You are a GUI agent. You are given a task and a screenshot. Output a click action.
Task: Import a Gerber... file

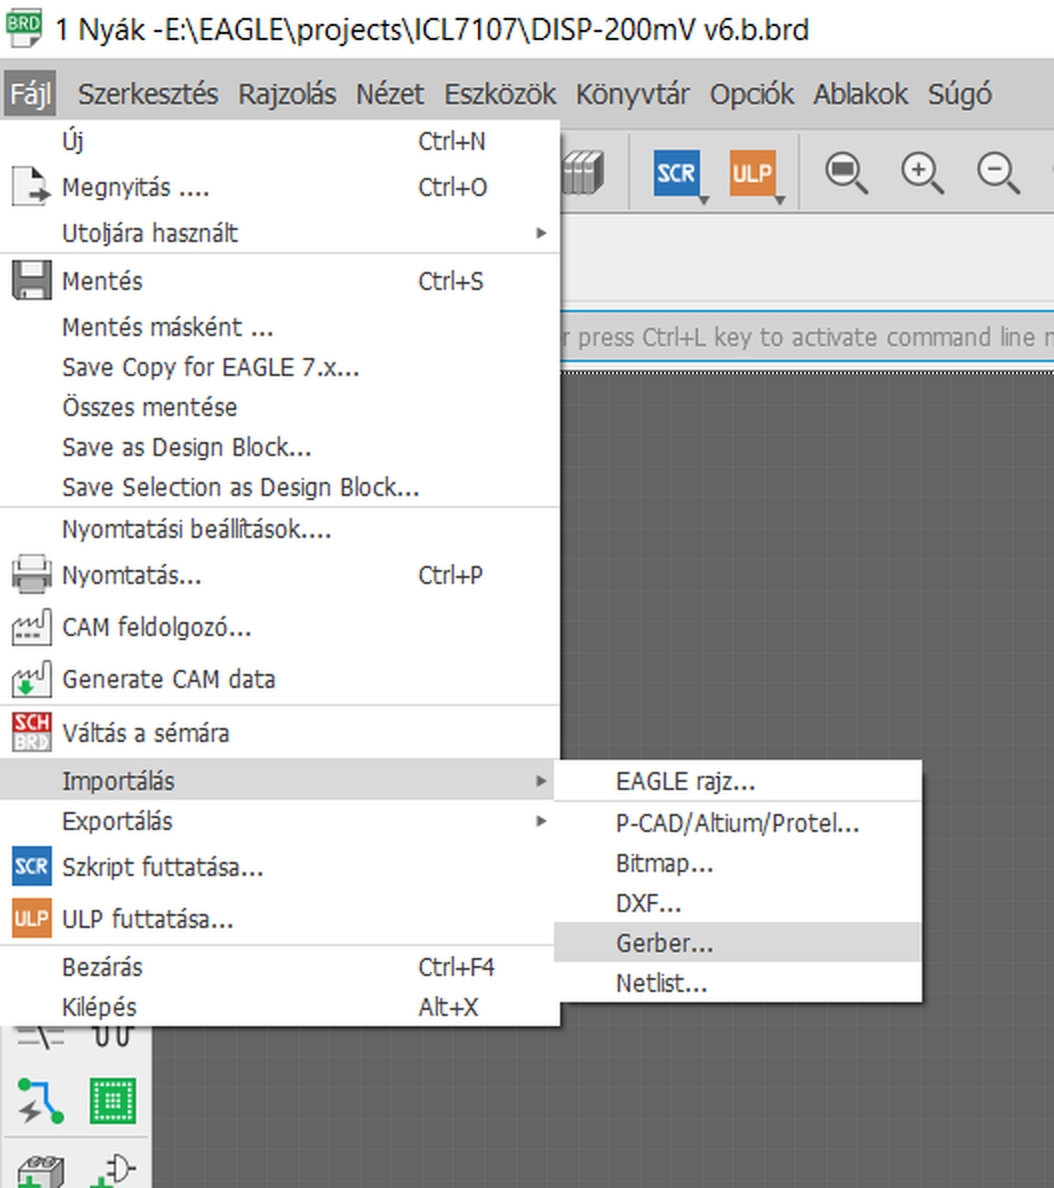[x=738, y=943]
